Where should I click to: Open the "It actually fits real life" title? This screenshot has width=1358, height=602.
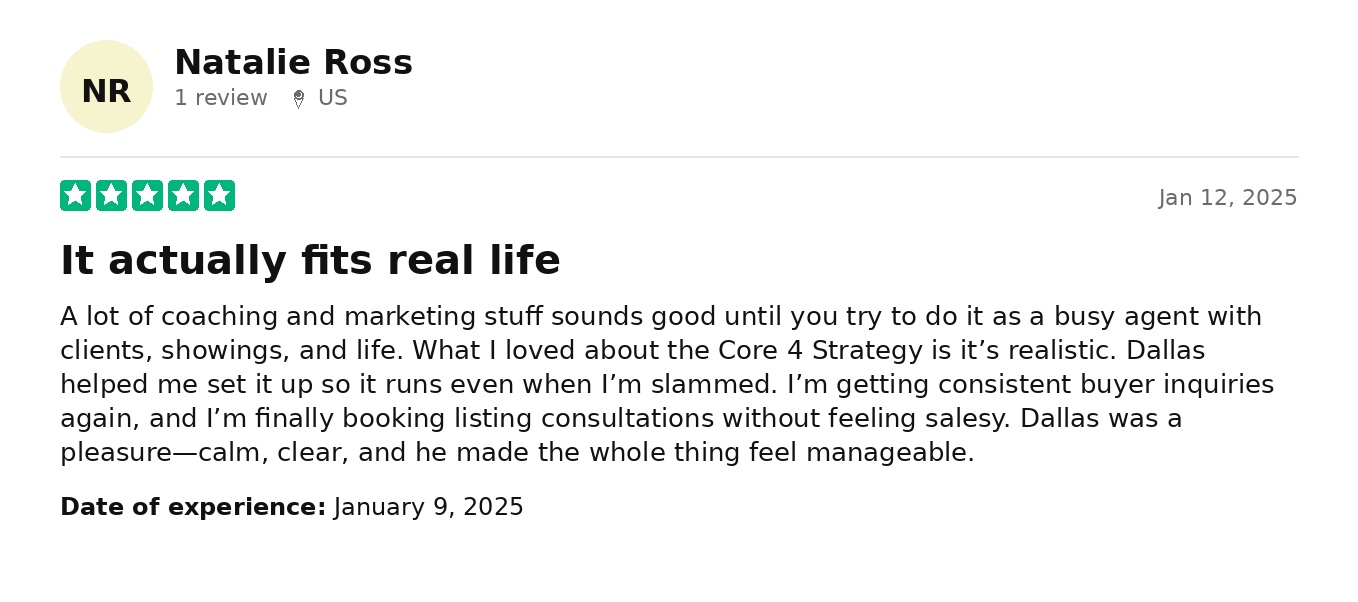tap(310, 261)
